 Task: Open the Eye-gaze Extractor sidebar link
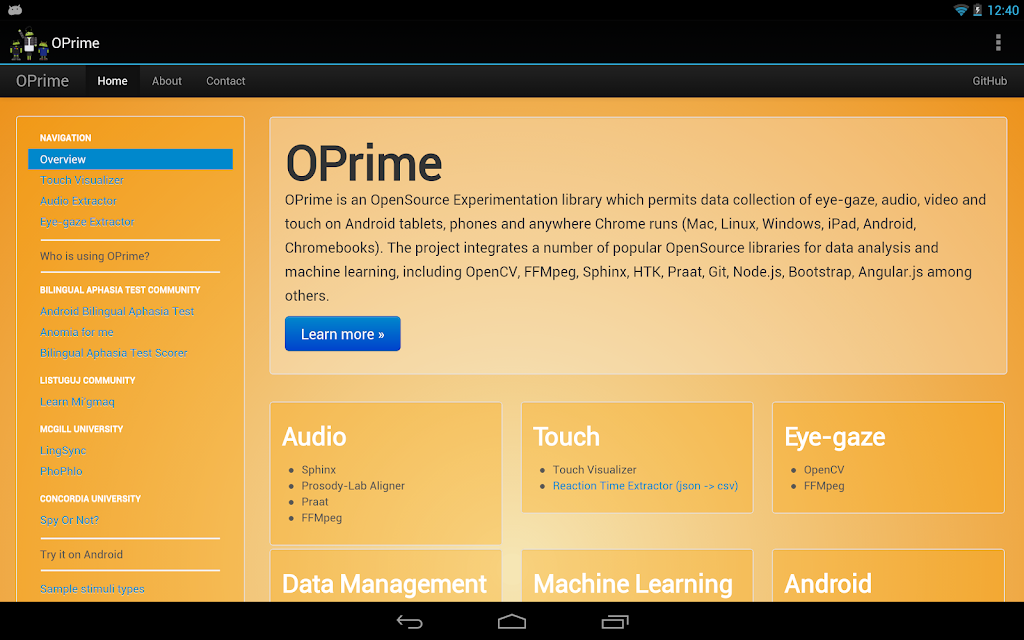point(87,221)
